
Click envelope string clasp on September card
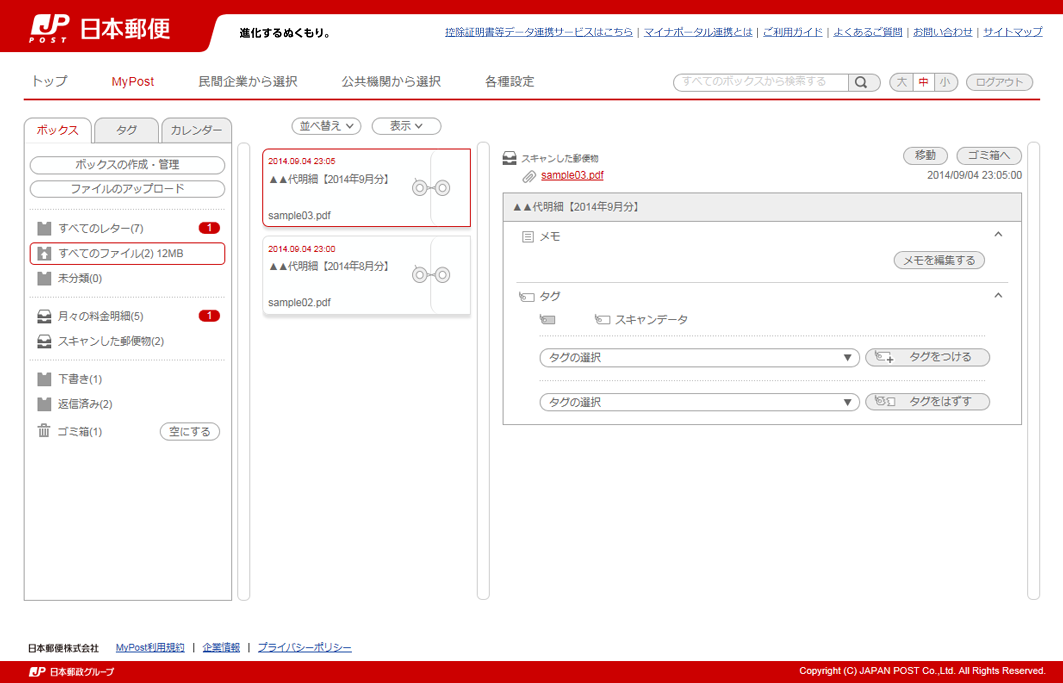pyautogui.click(x=431, y=188)
